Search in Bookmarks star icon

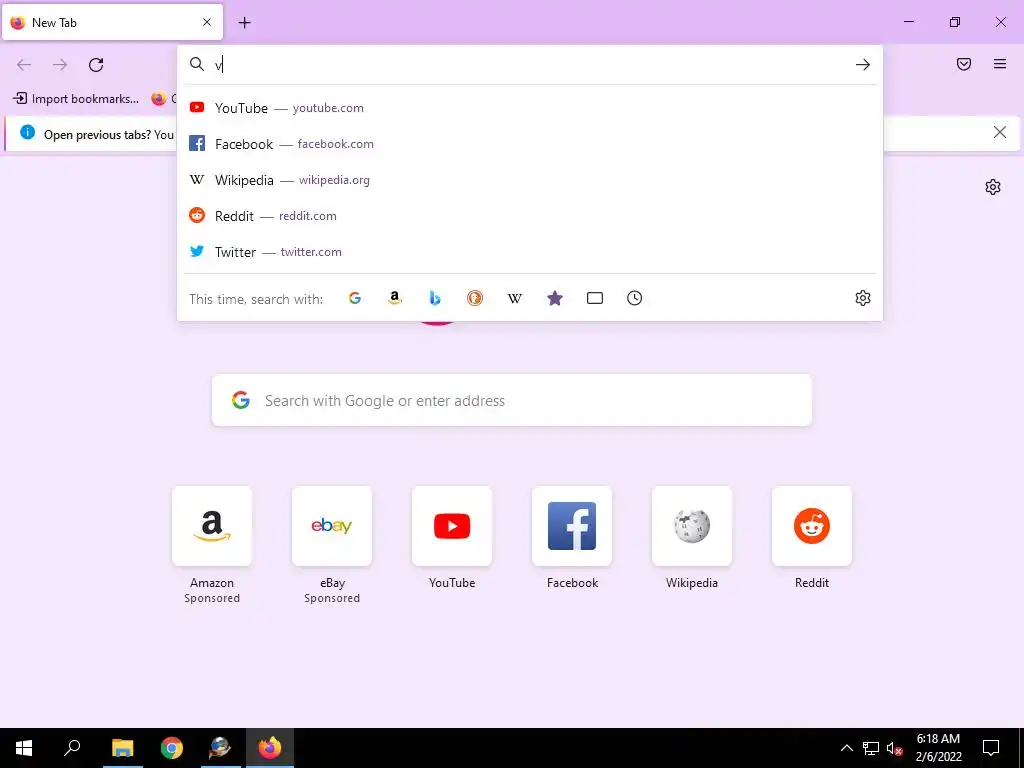(554, 298)
